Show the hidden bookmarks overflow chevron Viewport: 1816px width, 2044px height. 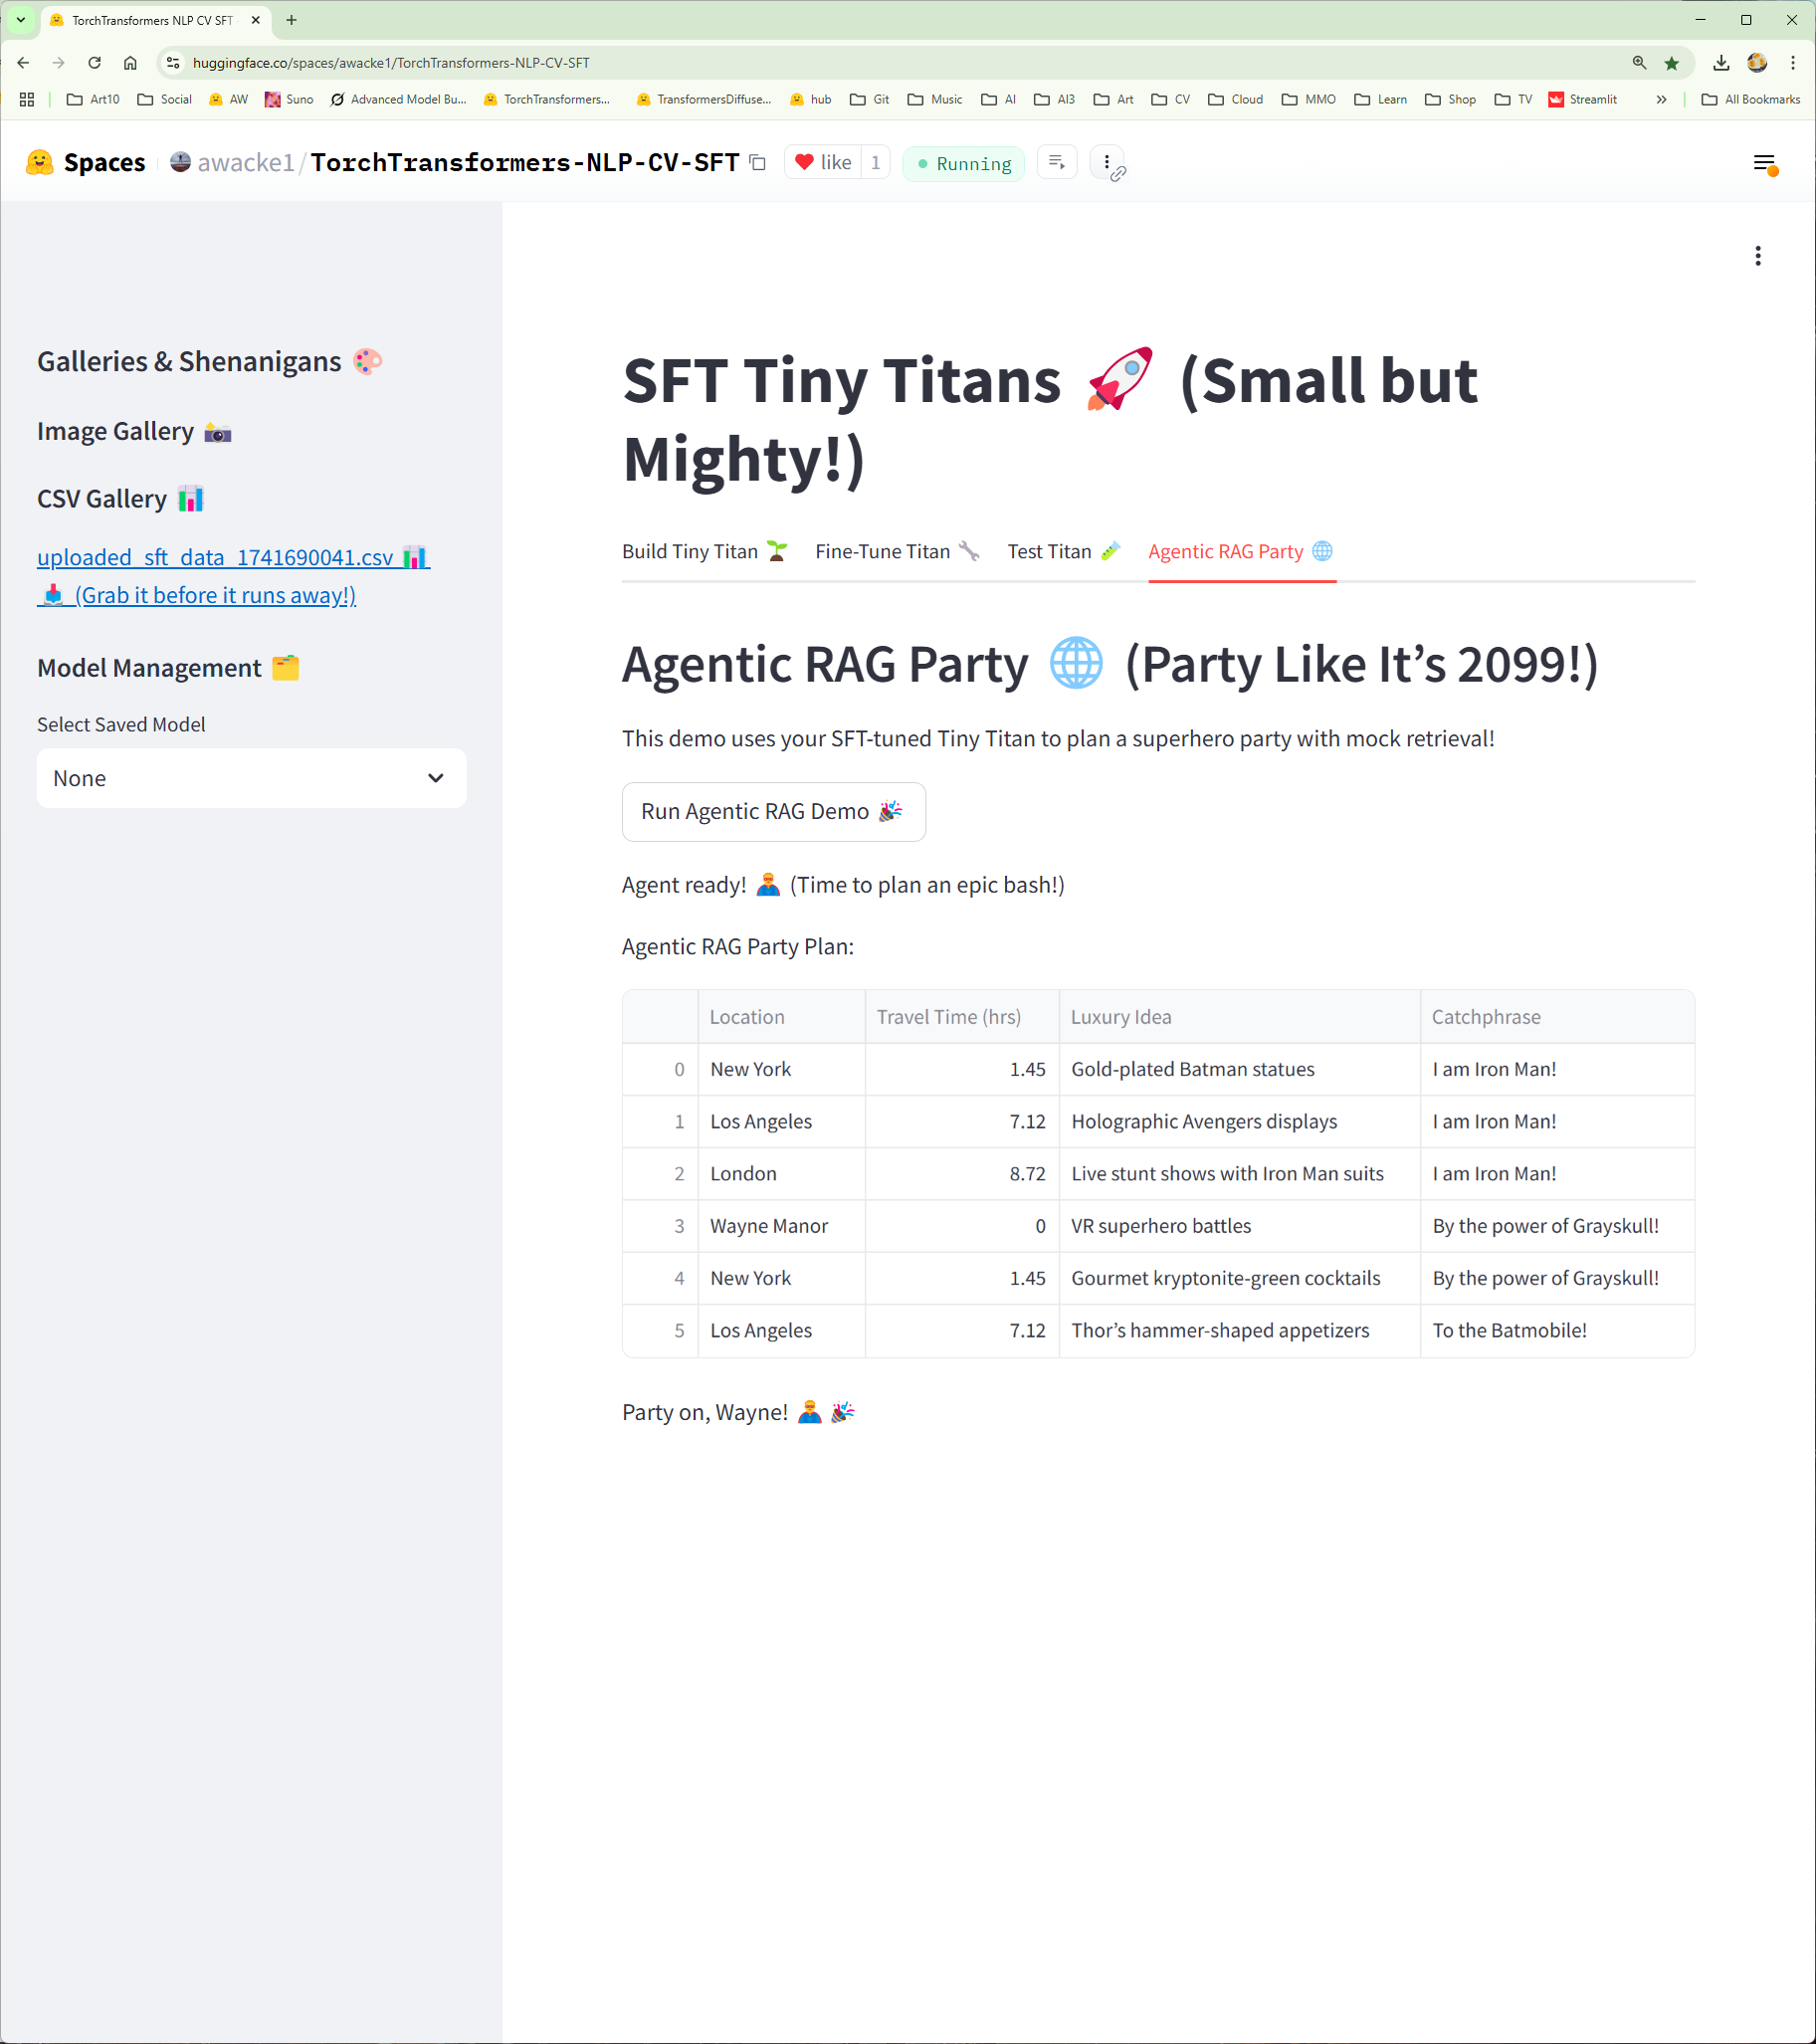(x=1661, y=99)
